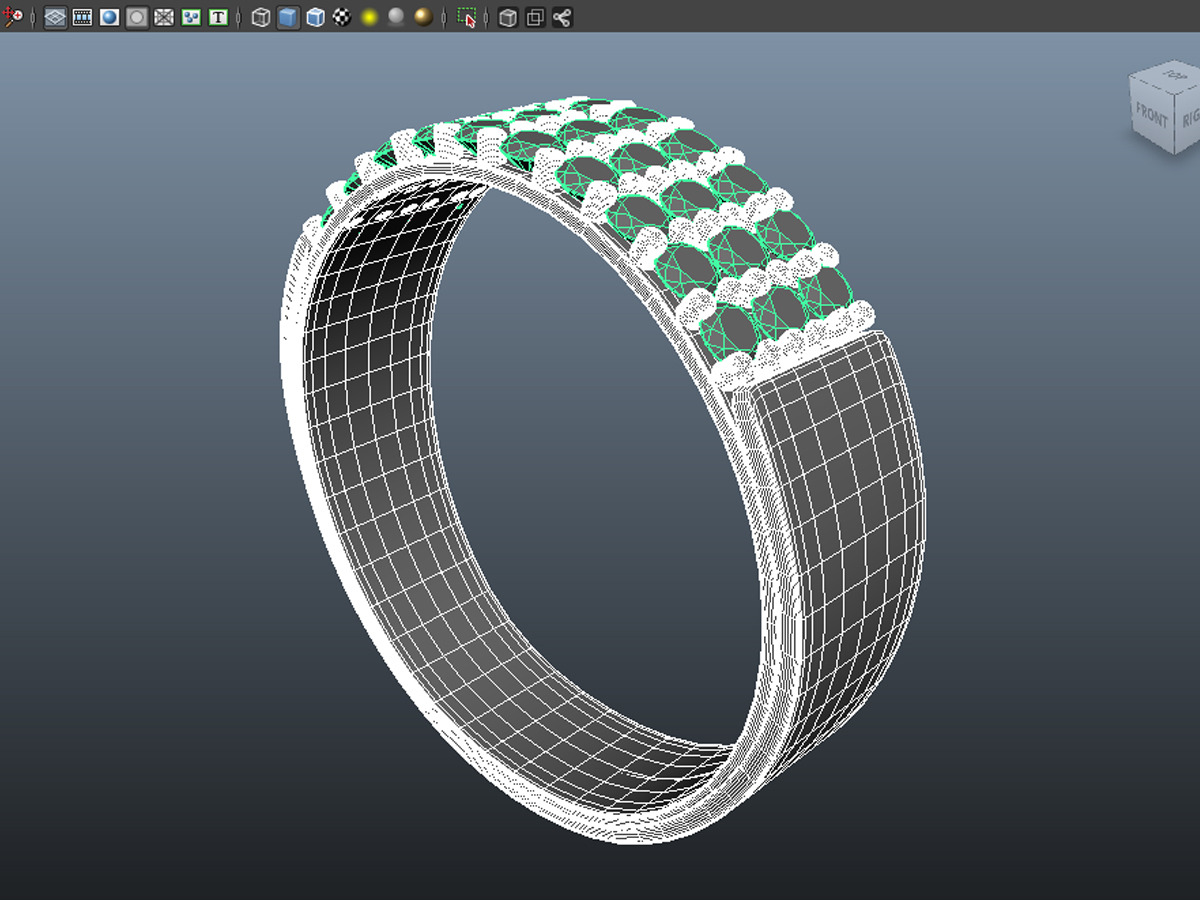Toggle the Gate Mask button
Viewport: 1200px width, 900px height.
(136, 17)
